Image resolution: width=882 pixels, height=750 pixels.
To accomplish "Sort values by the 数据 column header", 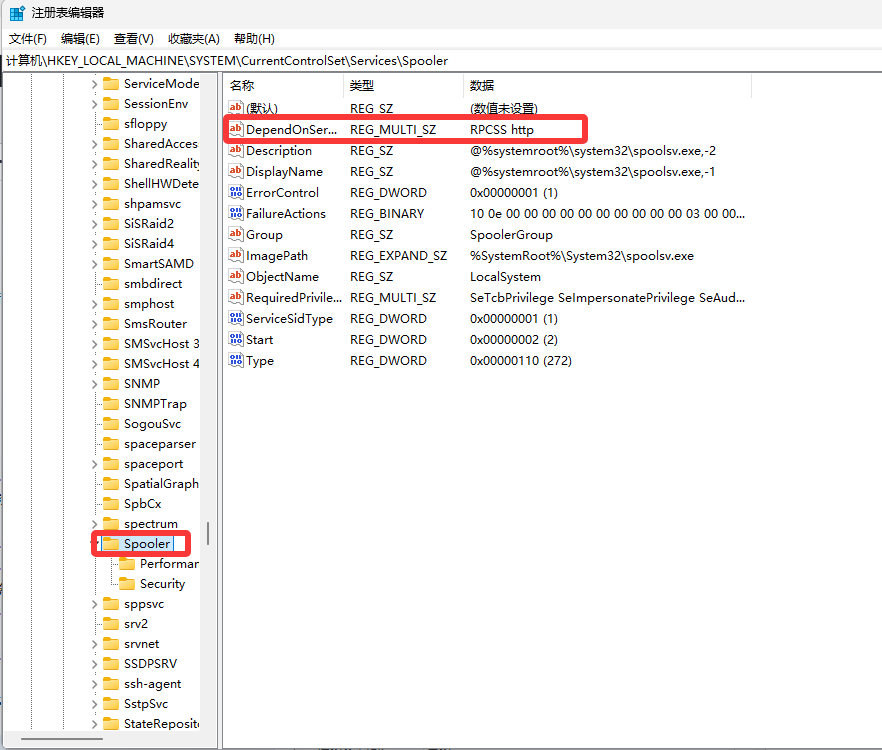I will pos(608,86).
